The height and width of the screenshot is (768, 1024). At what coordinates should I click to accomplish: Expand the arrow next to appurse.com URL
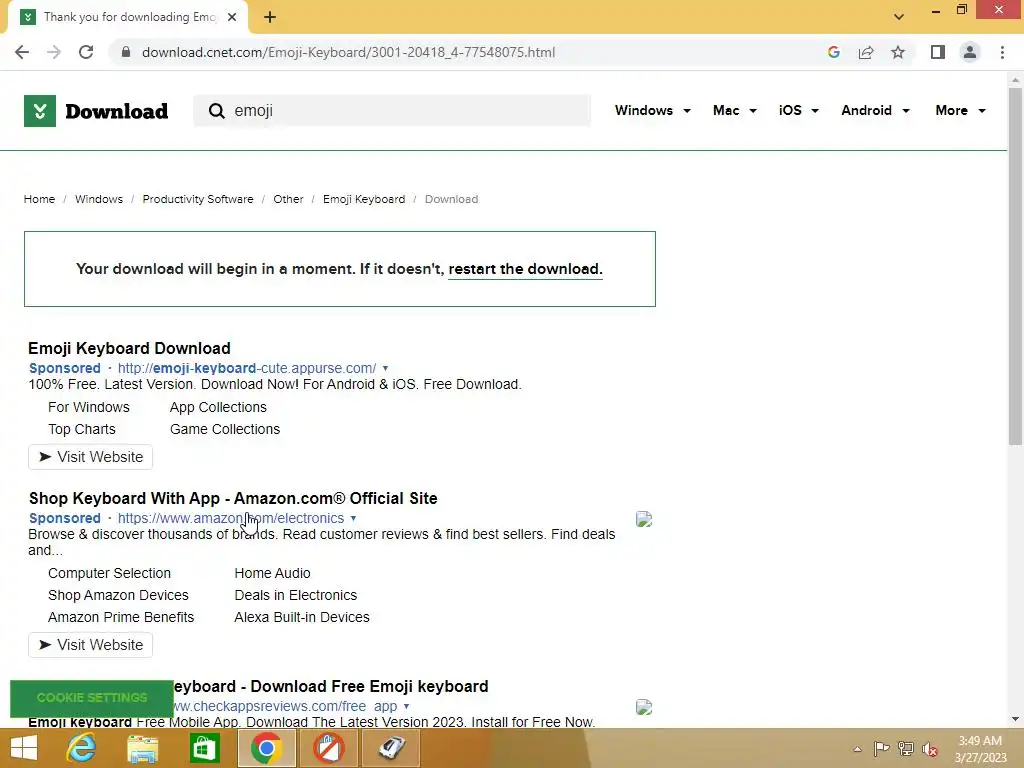385,368
